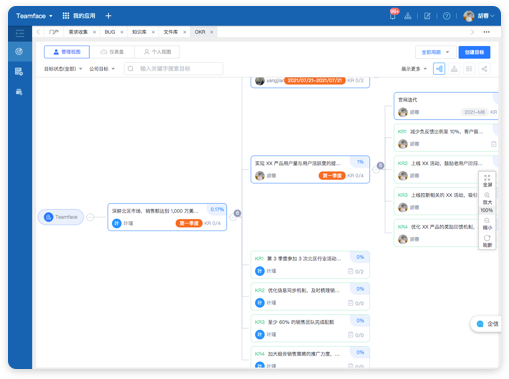Open the 官网迭代 objective card
Viewport: 509px width, 379px height.
446,106
